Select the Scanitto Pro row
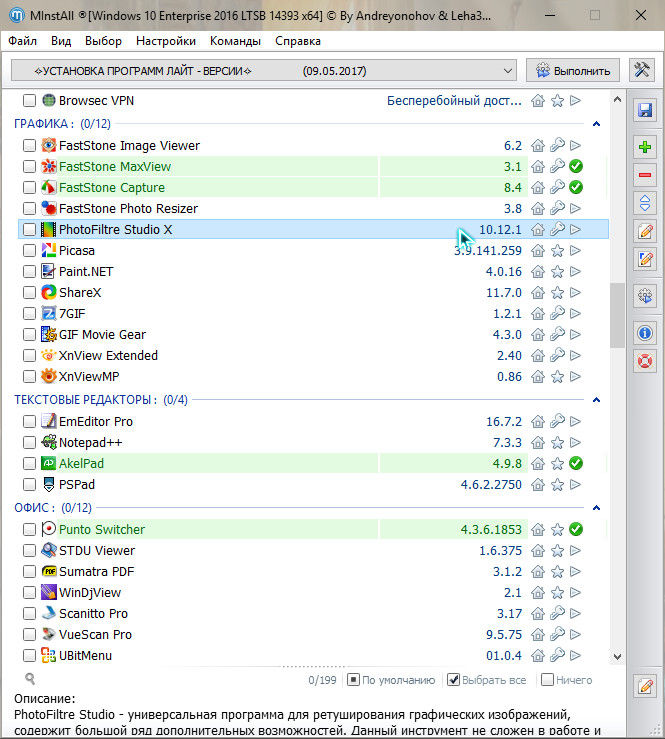This screenshot has width=665, height=739. coord(313,614)
